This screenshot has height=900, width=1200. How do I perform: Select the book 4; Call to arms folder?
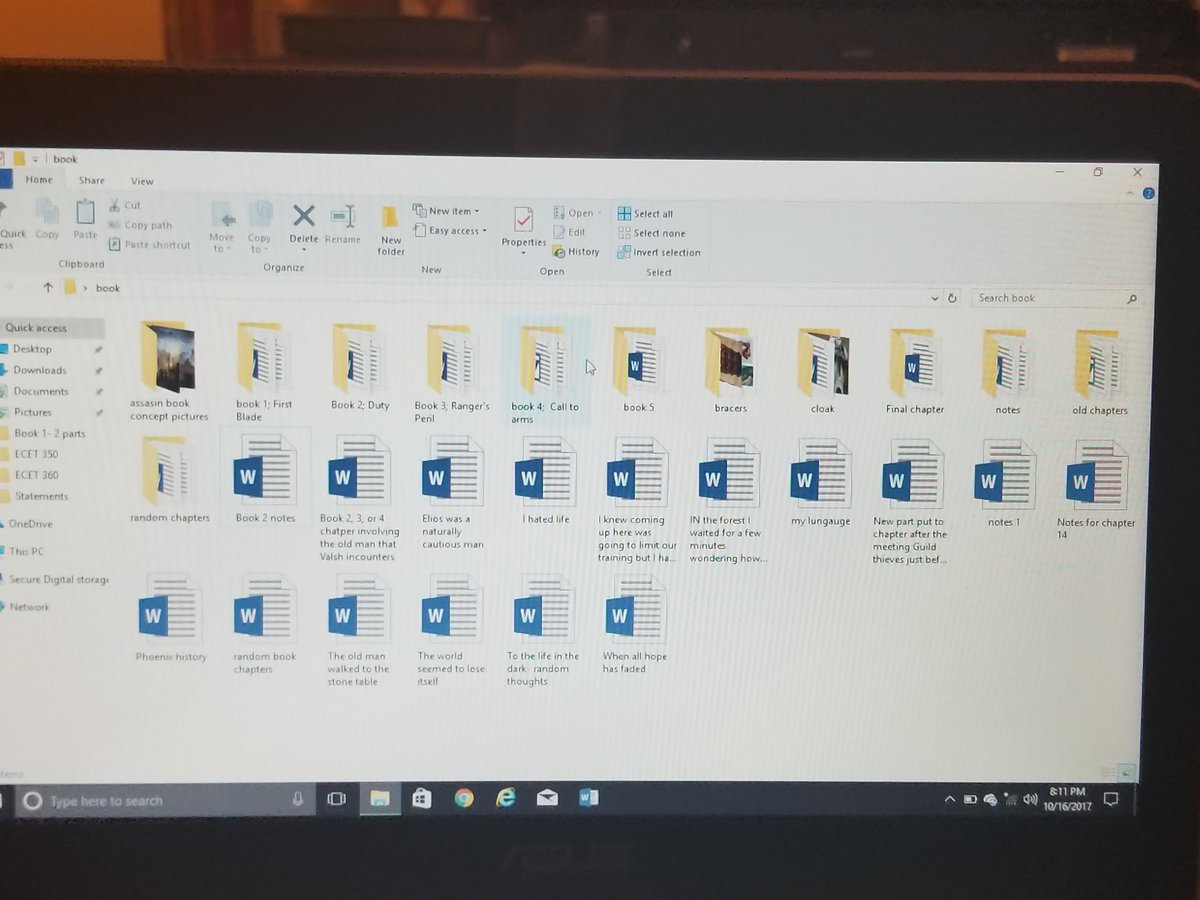pos(545,373)
